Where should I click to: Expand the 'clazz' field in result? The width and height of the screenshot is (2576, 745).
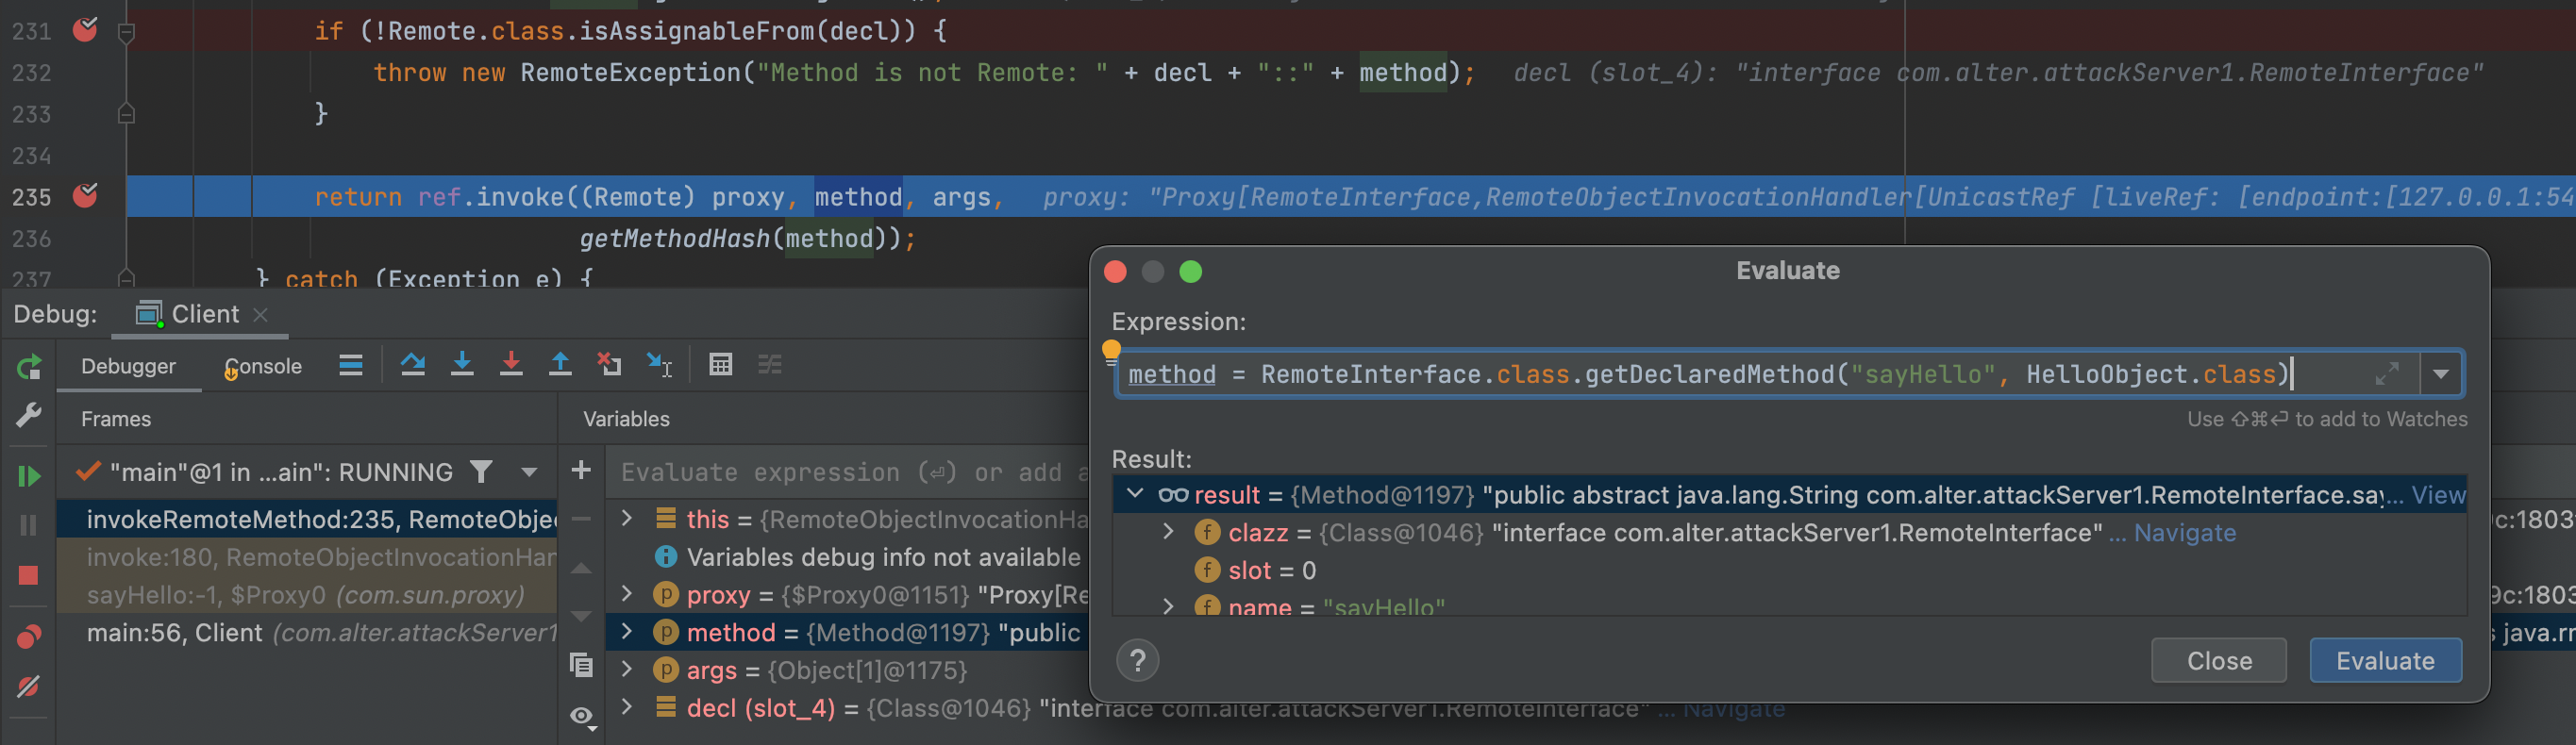tap(1168, 532)
